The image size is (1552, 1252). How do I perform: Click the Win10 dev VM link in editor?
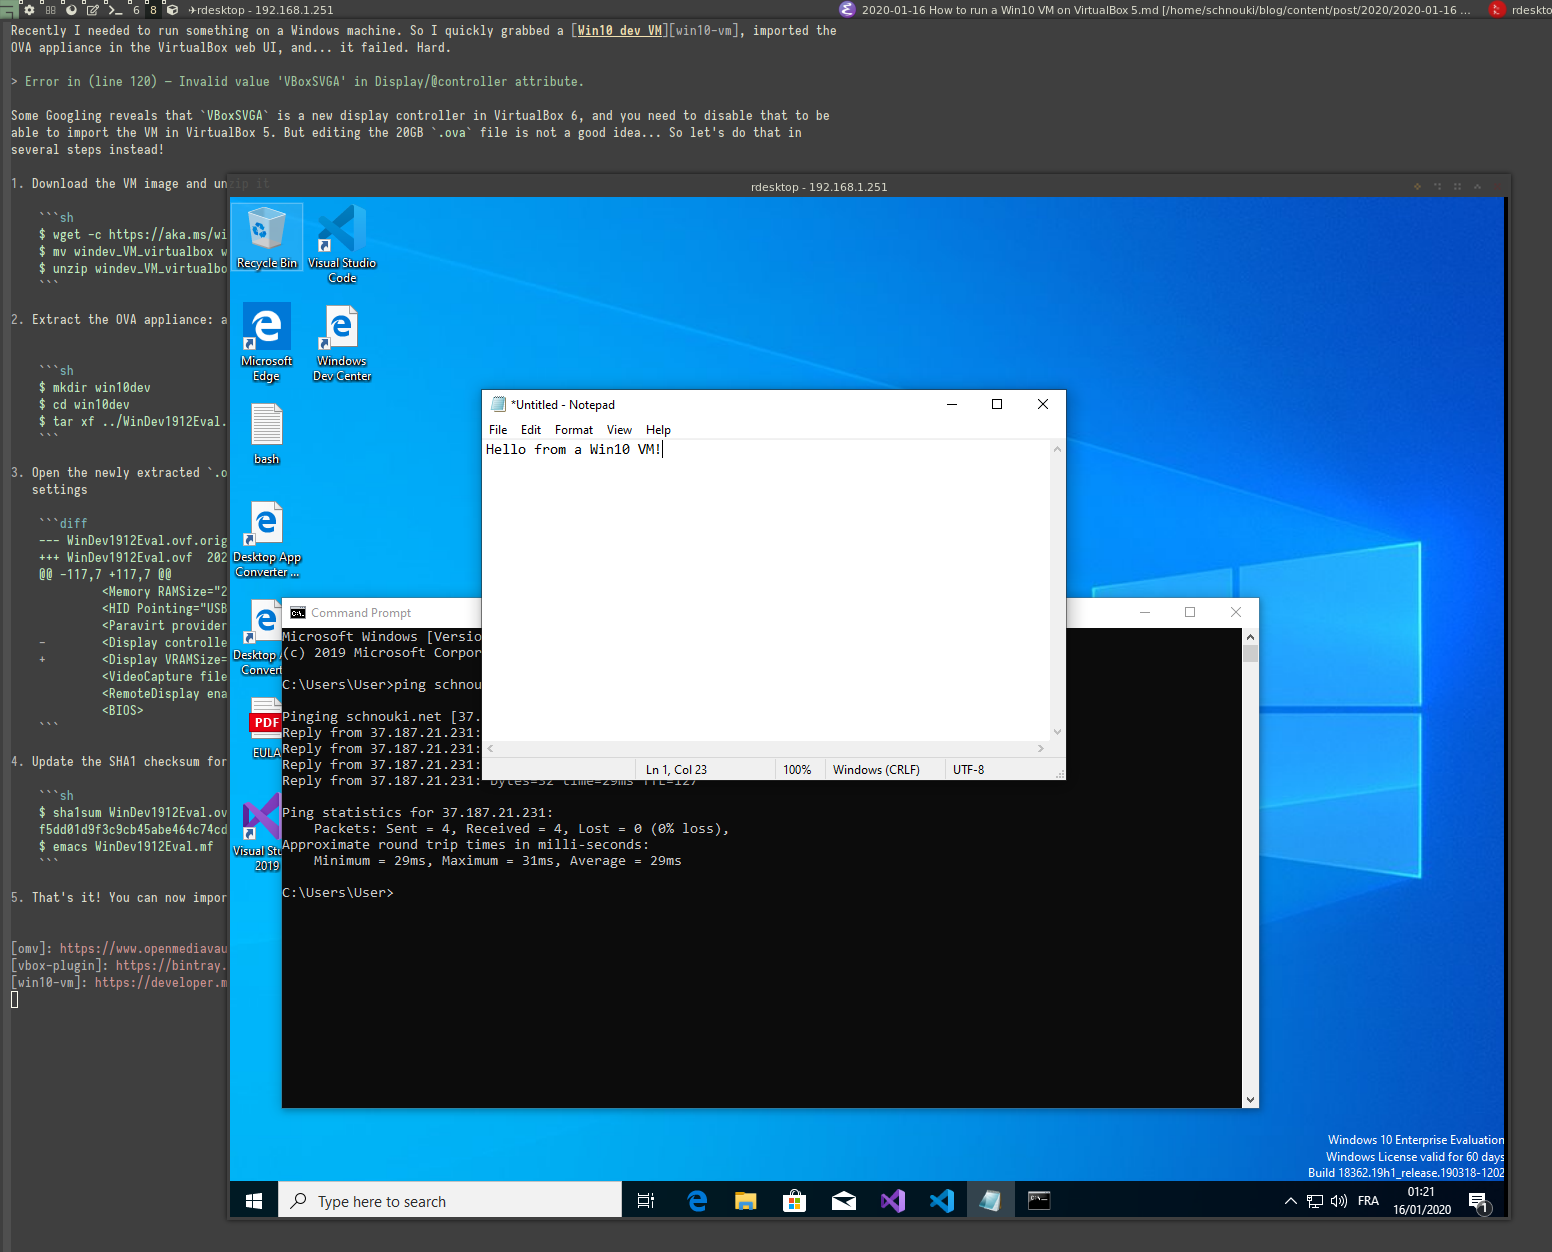tap(620, 31)
